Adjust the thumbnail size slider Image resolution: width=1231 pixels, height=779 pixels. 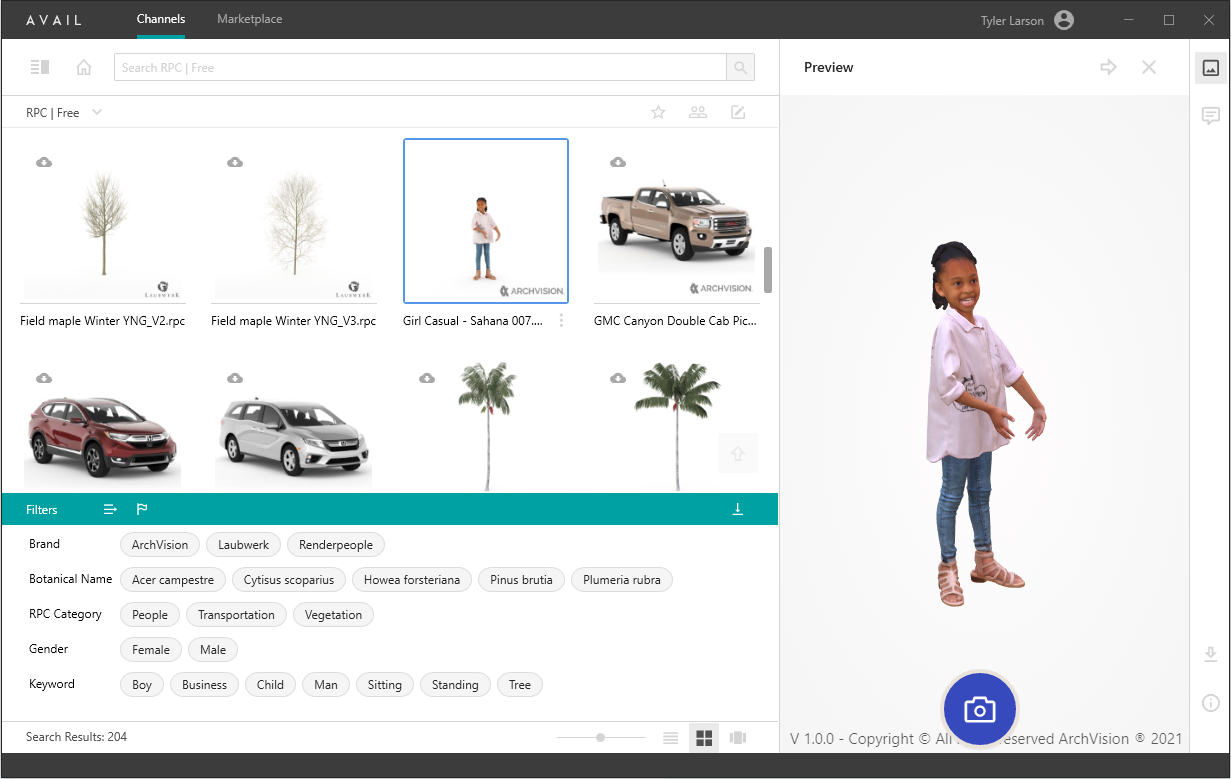coord(601,738)
